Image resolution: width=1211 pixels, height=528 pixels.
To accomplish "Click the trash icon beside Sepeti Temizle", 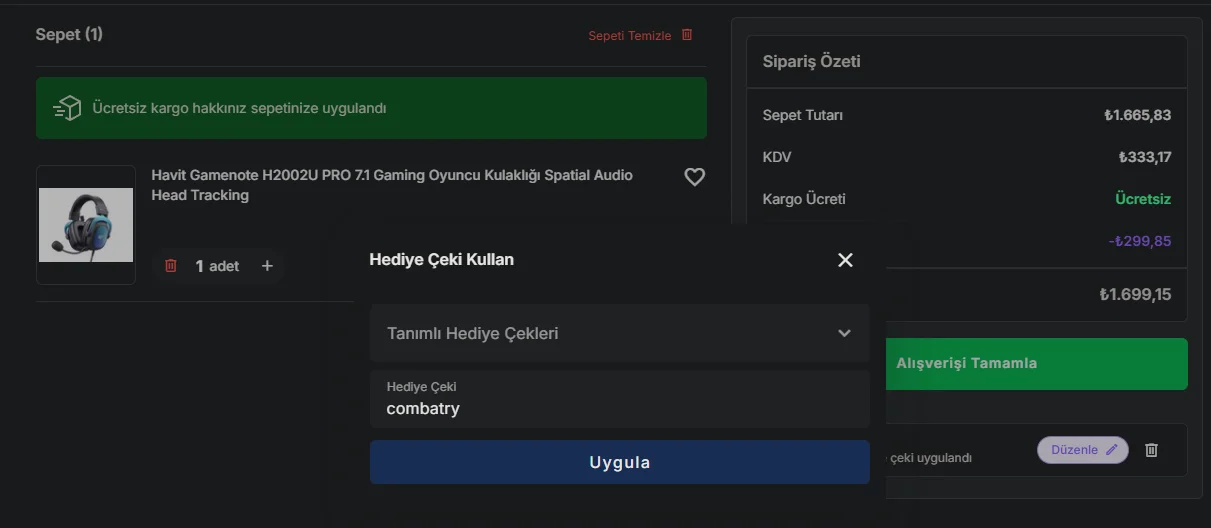I will point(687,35).
